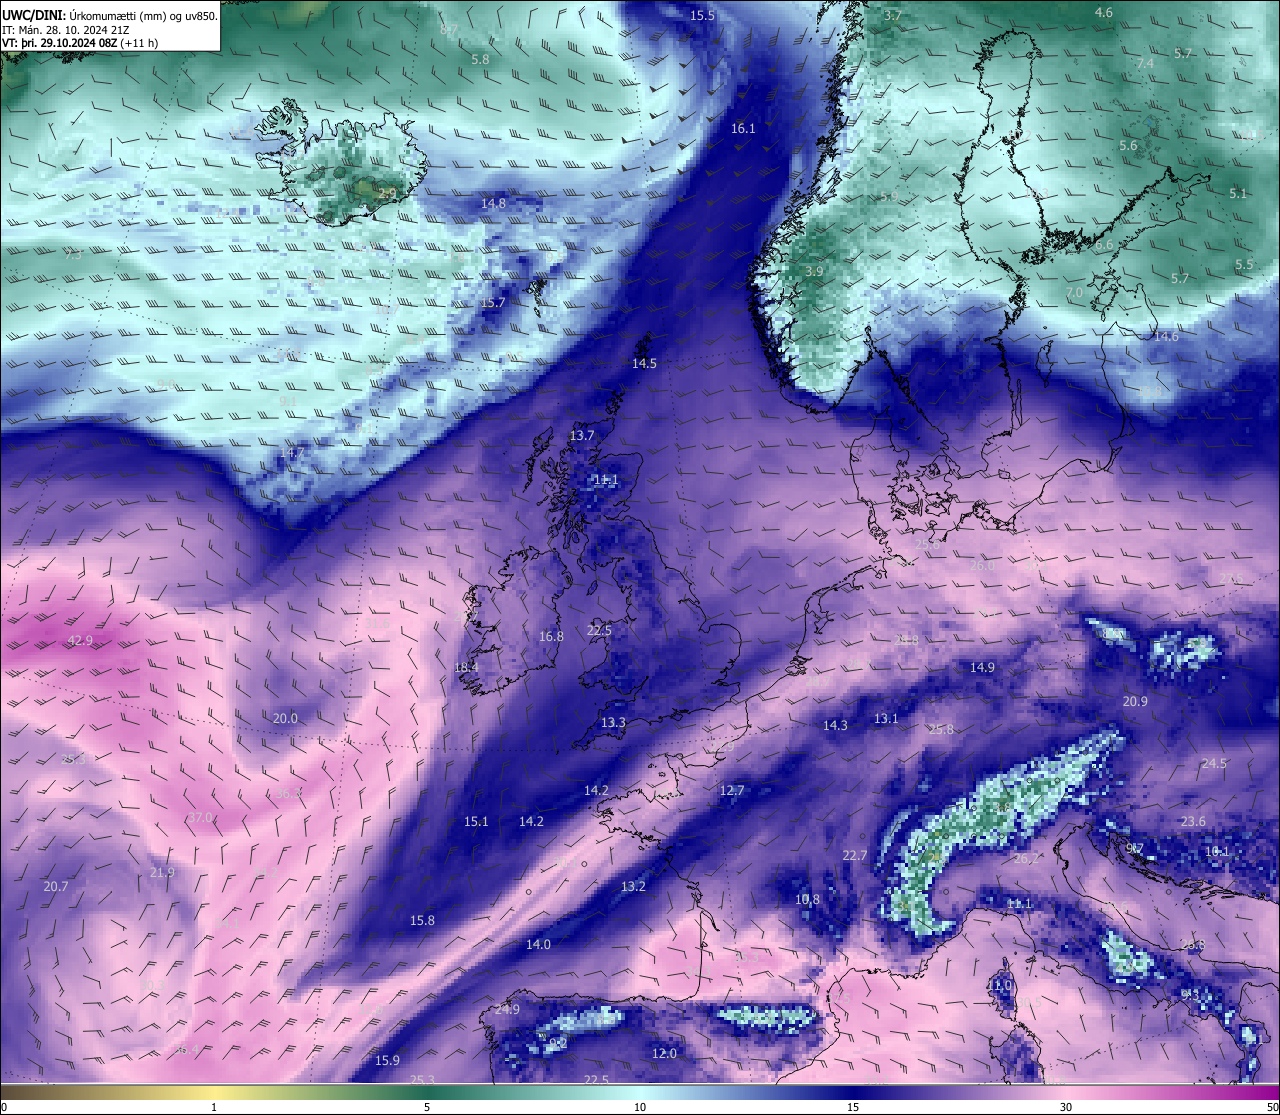The image size is (1280, 1115).
Task: Click the 10.8 value label
Action: (807, 900)
